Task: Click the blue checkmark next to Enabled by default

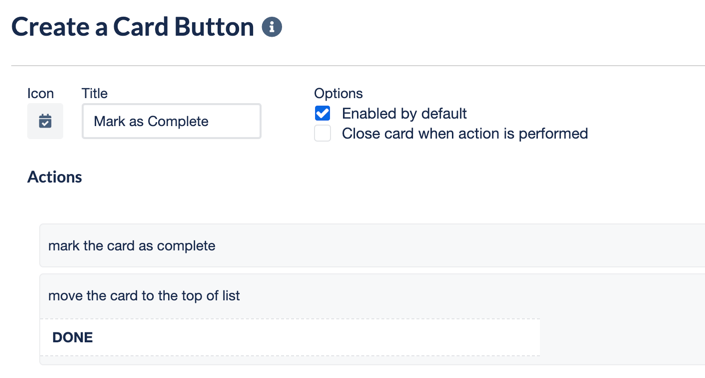Action: [x=322, y=113]
